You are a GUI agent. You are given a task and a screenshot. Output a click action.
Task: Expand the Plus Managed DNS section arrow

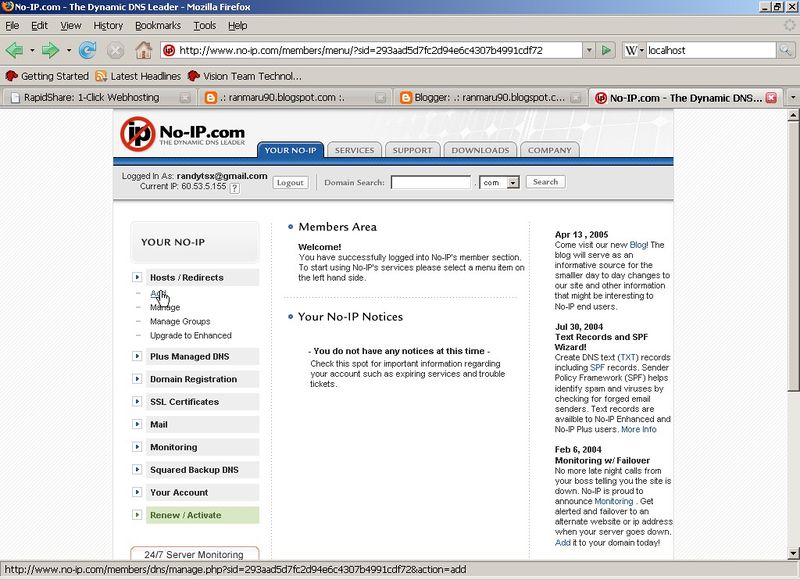[x=137, y=356]
